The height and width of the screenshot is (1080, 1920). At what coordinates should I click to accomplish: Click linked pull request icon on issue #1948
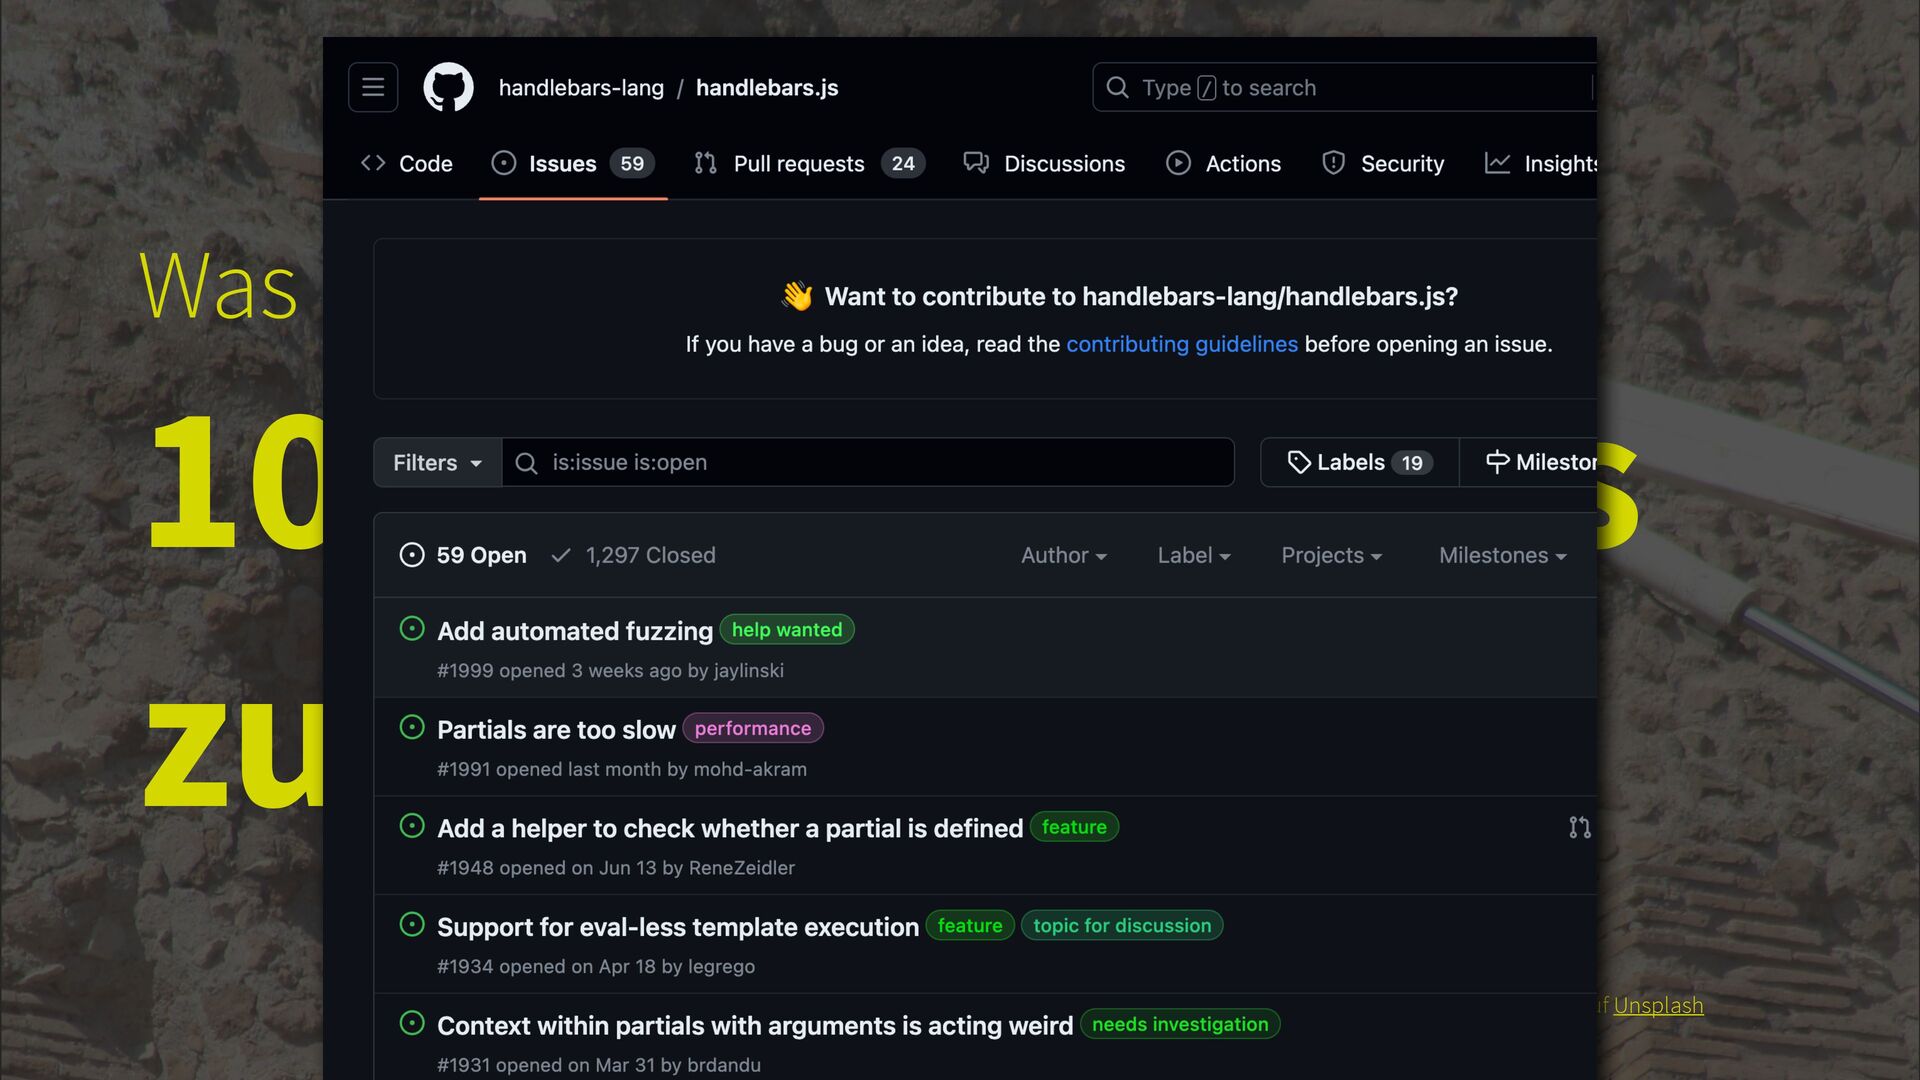pyautogui.click(x=1579, y=828)
